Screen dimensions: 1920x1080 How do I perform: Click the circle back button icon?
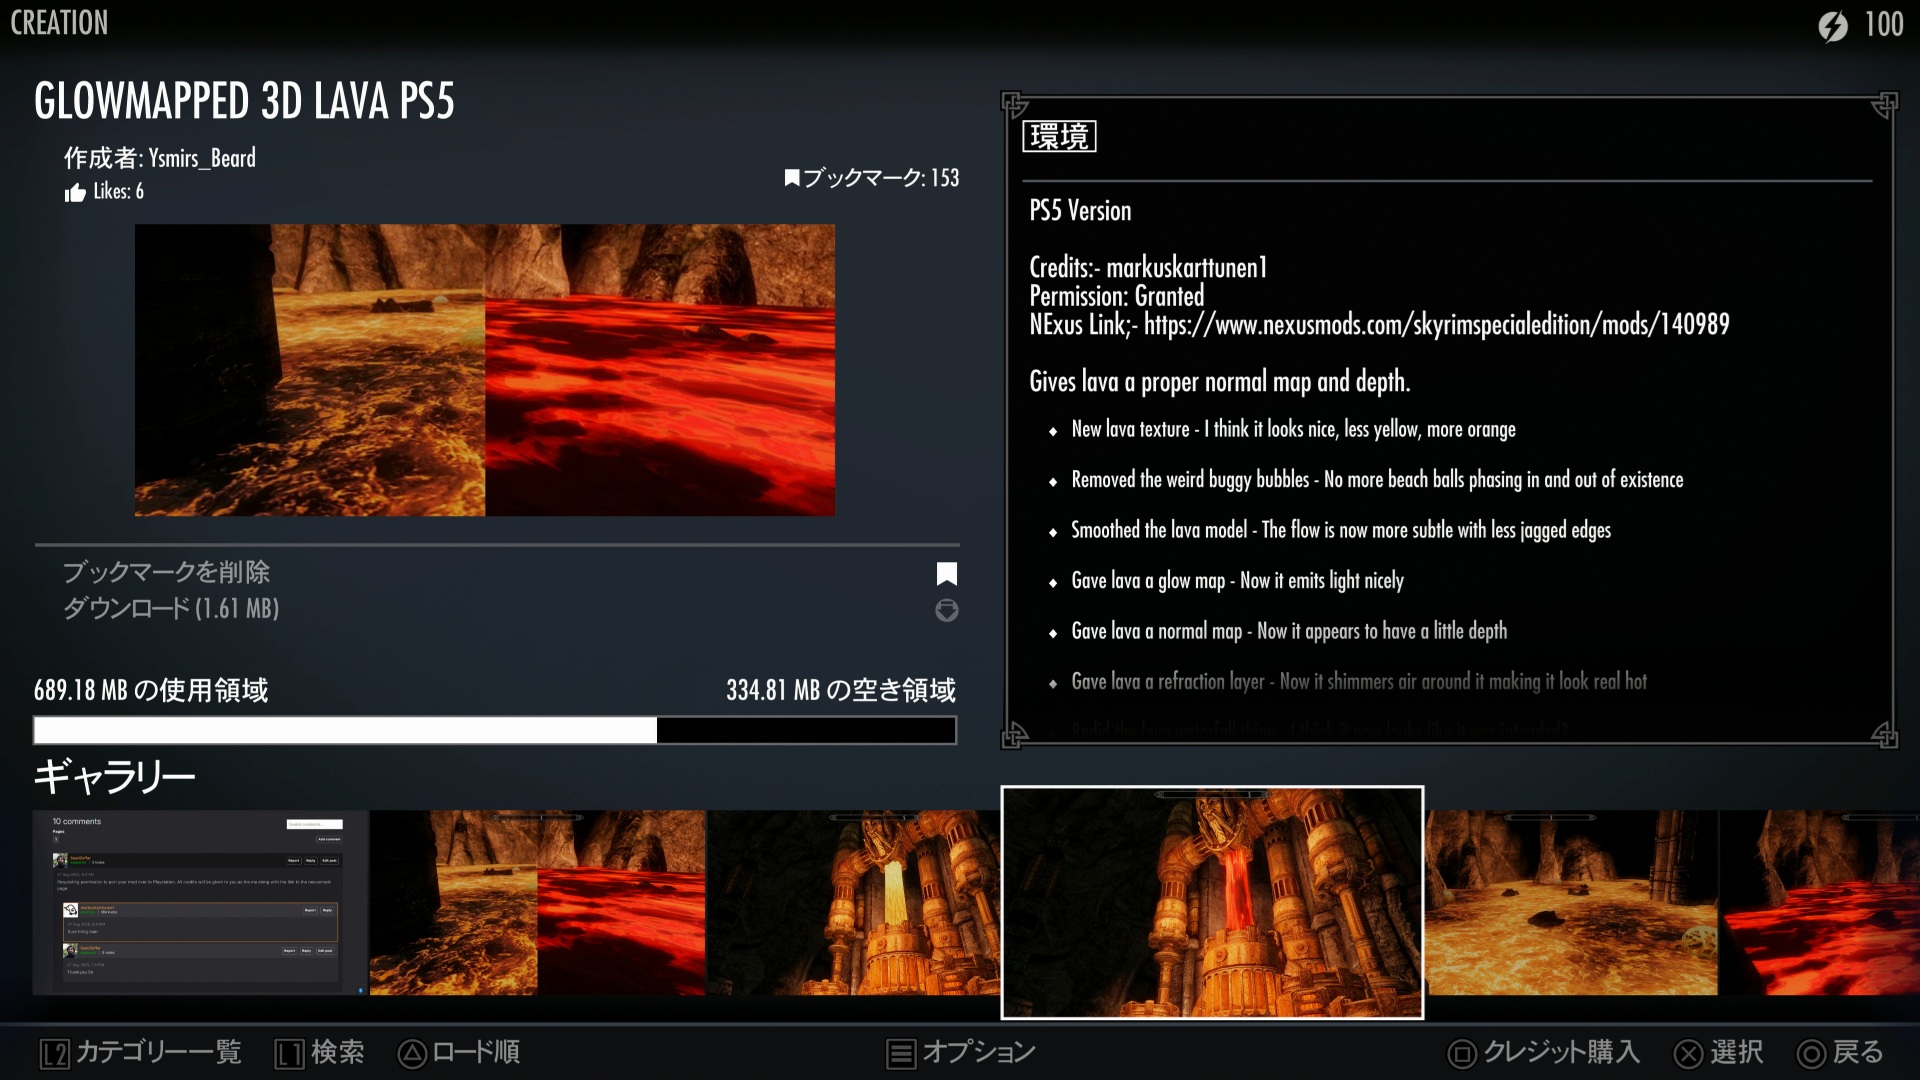[1811, 1053]
